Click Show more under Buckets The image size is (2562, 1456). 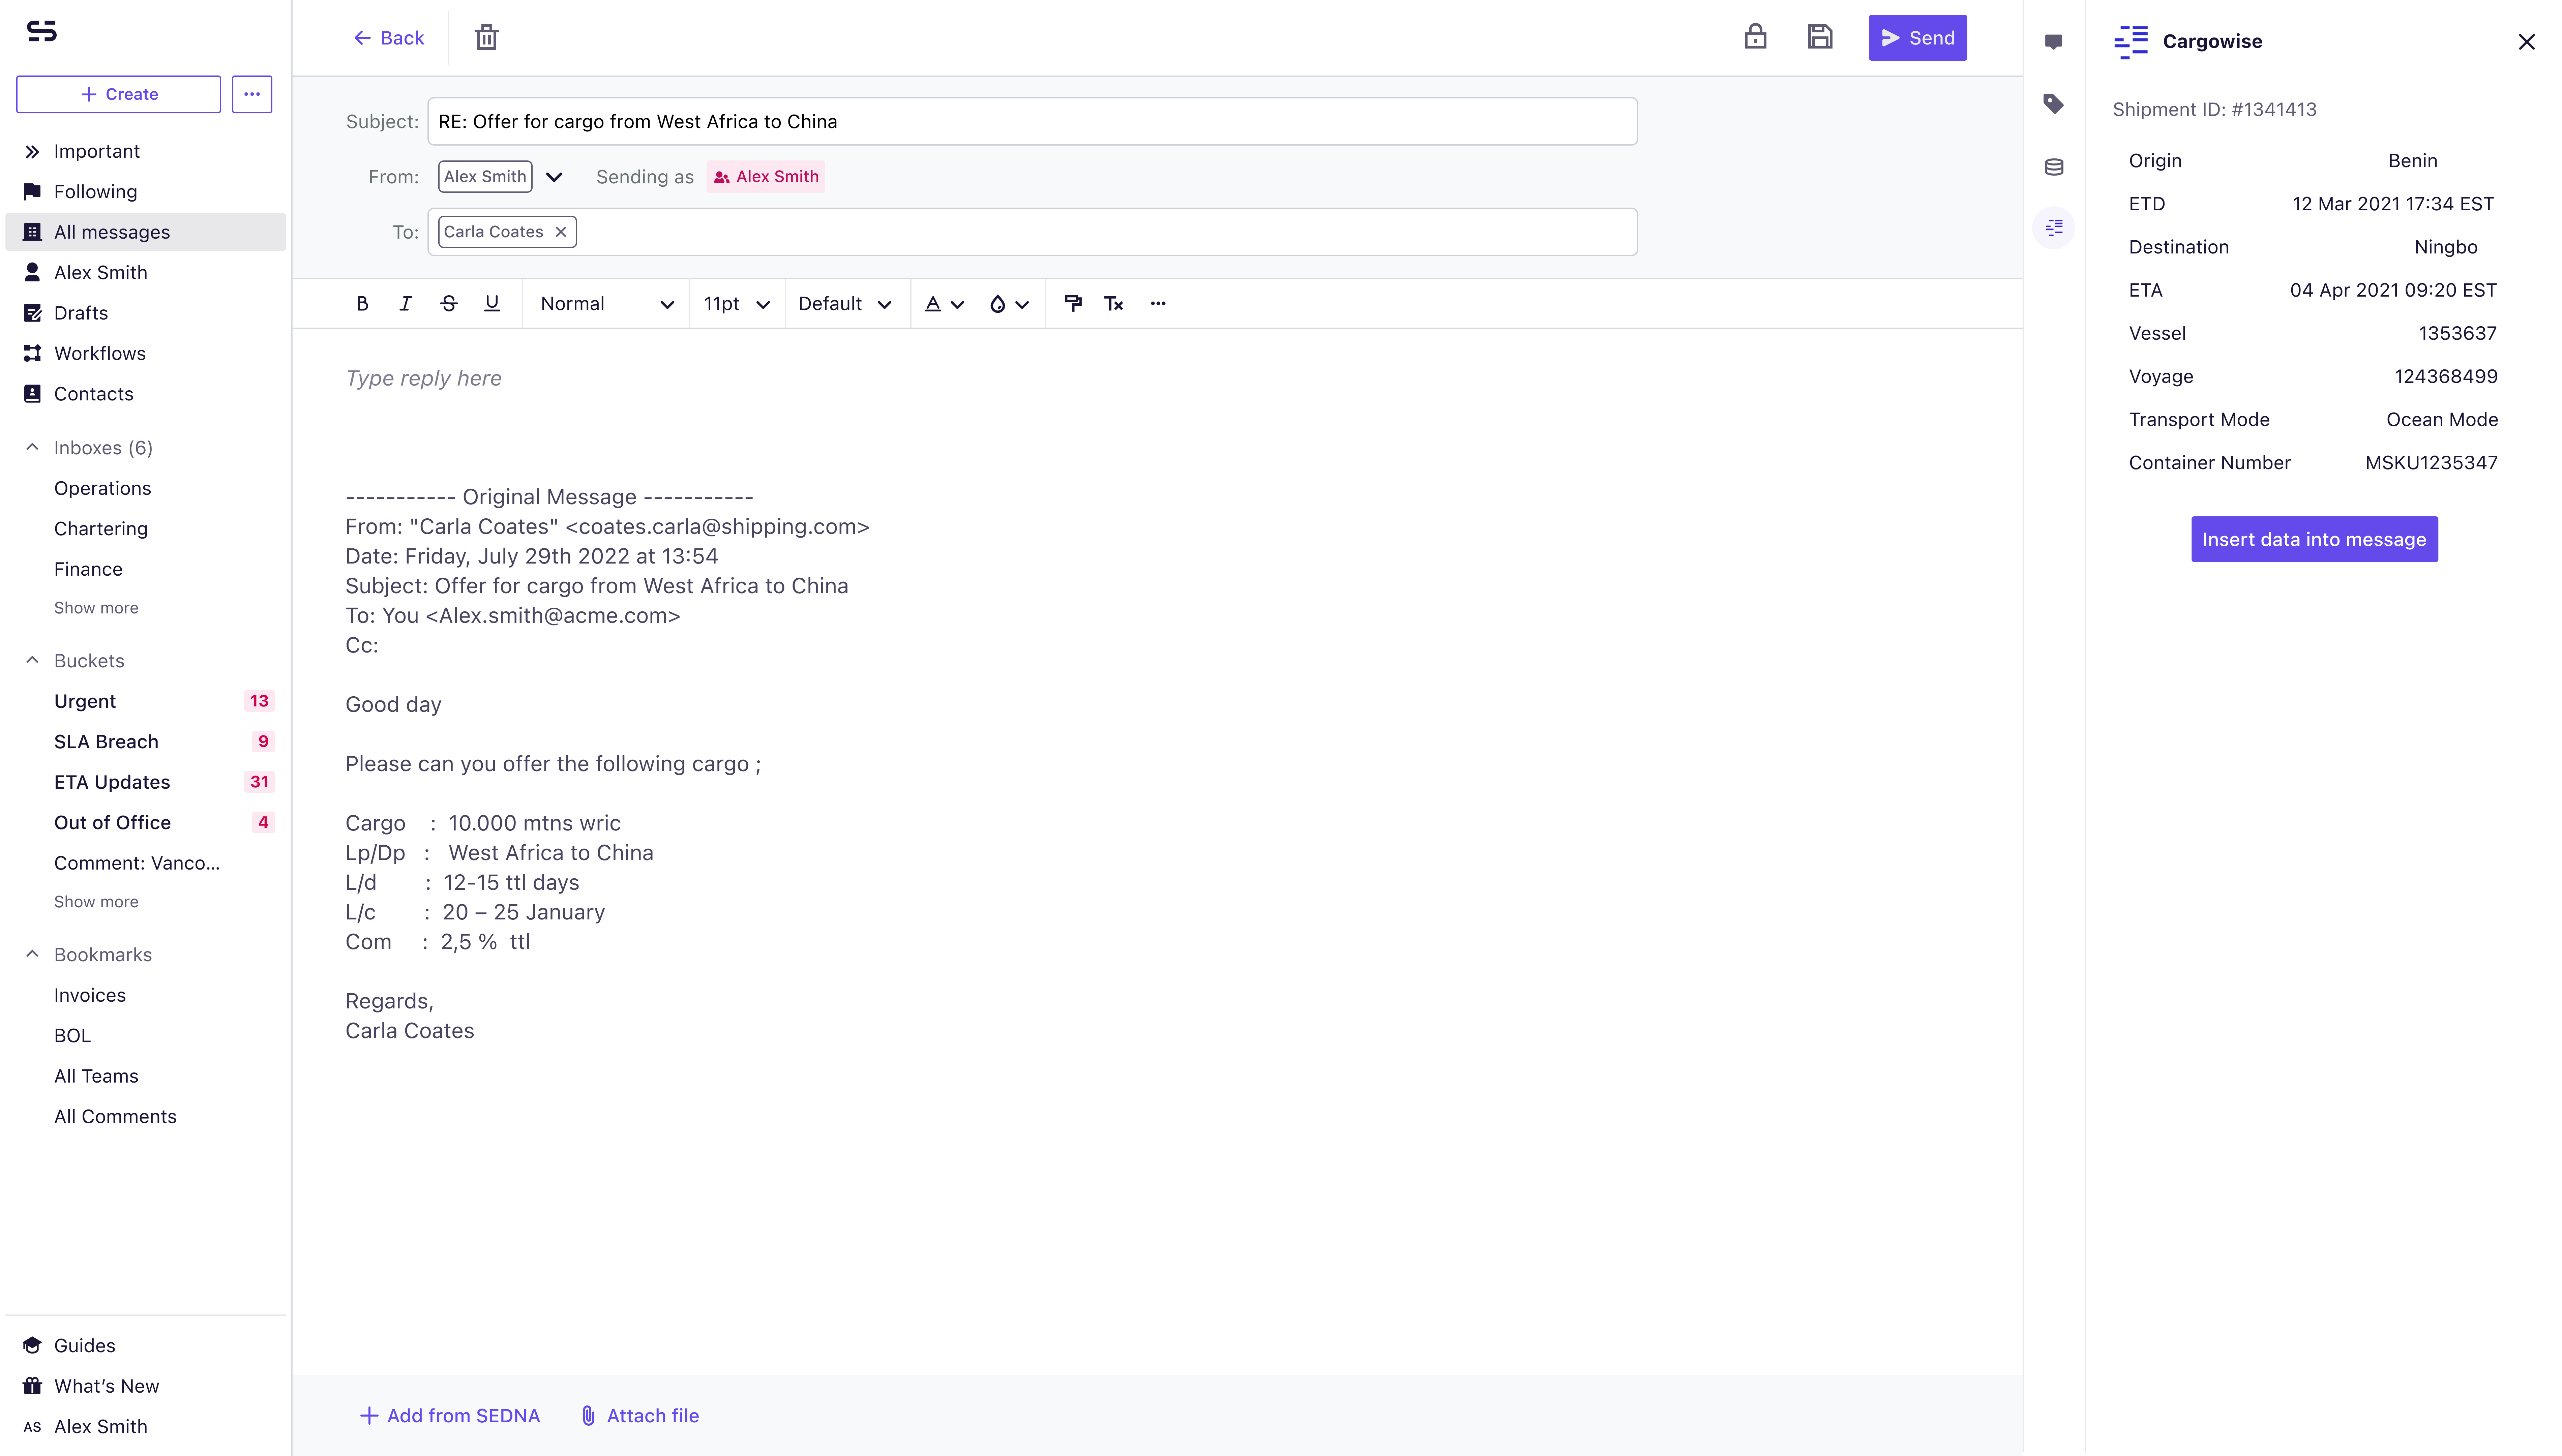[x=96, y=902]
